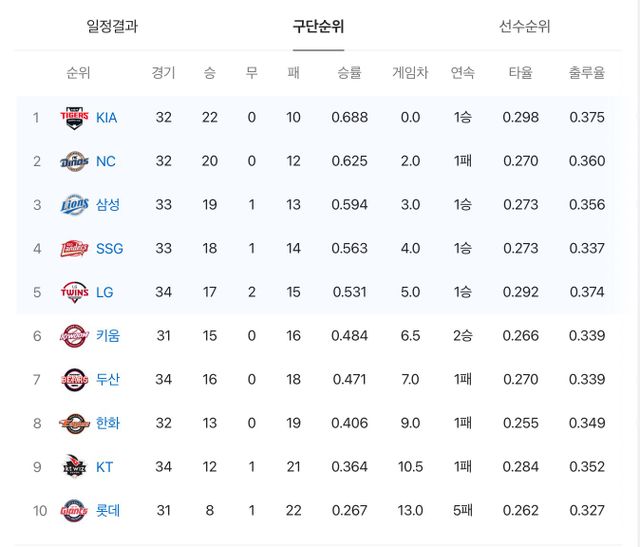Screen dimensions: 640x547
Task: Click the 출루율 column header
Action: pyautogui.click(x=587, y=73)
